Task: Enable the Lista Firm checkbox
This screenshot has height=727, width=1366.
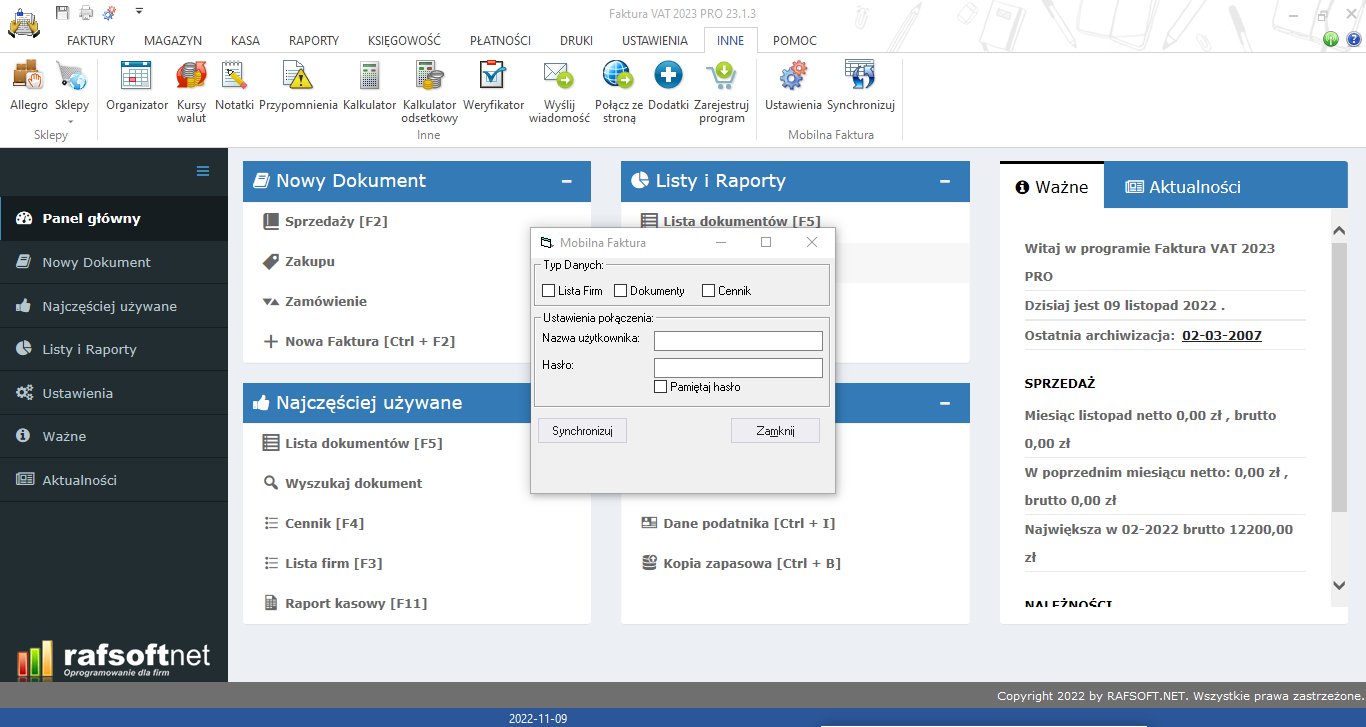Action: (548, 291)
